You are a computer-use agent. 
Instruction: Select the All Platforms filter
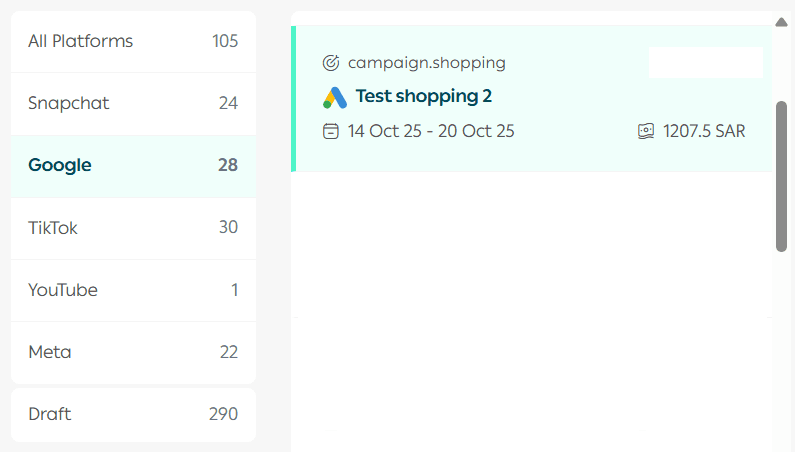pyautogui.click(x=133, y=41)
